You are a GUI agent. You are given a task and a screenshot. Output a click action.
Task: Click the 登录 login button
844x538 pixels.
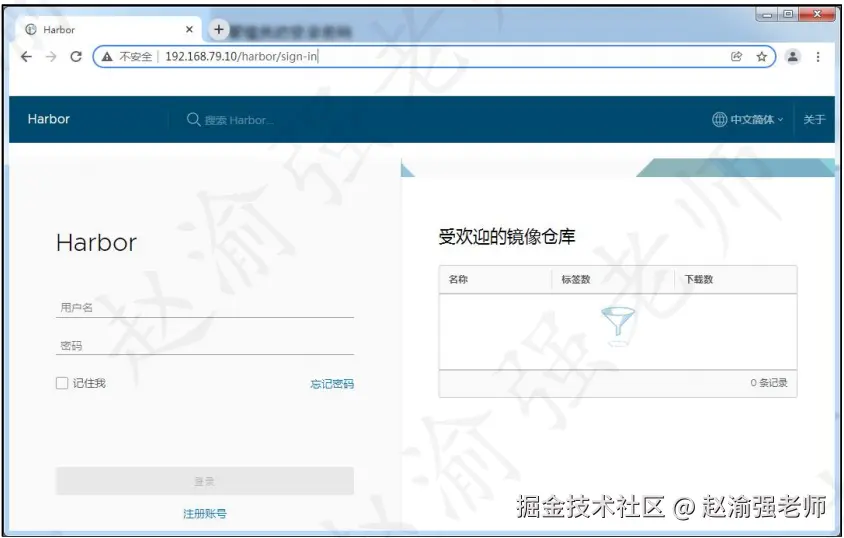205,481
